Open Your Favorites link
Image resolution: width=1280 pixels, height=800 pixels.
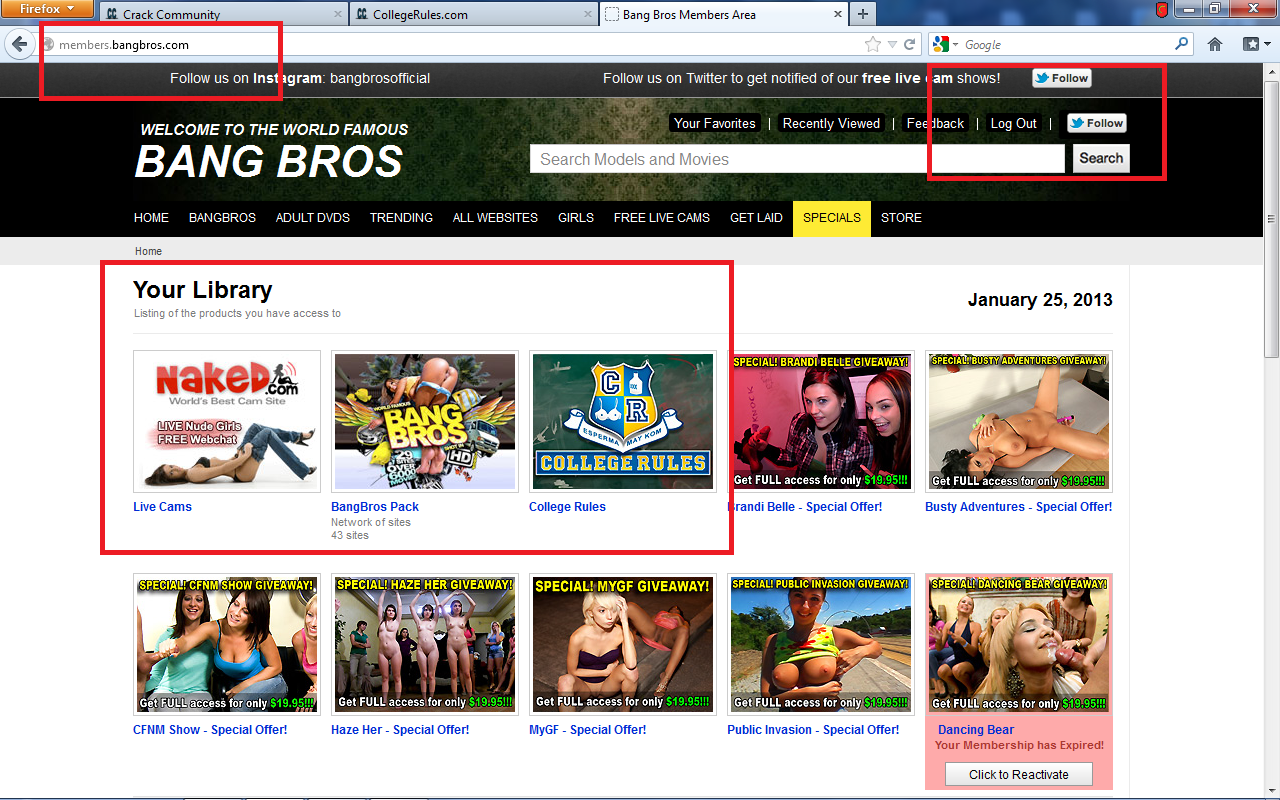(715, 123)
